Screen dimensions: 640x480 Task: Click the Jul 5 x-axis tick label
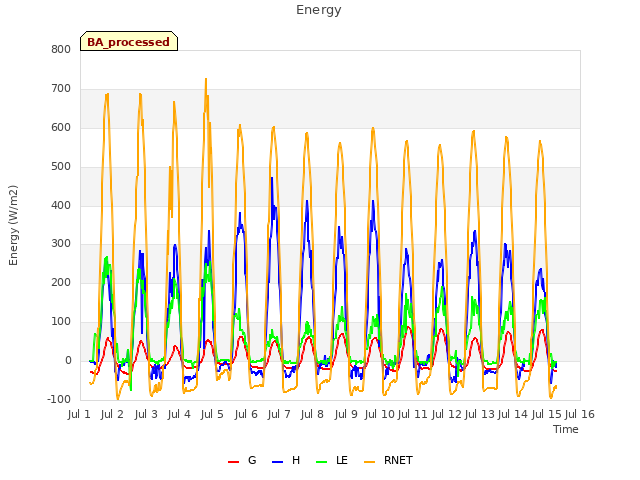(212, 414)
